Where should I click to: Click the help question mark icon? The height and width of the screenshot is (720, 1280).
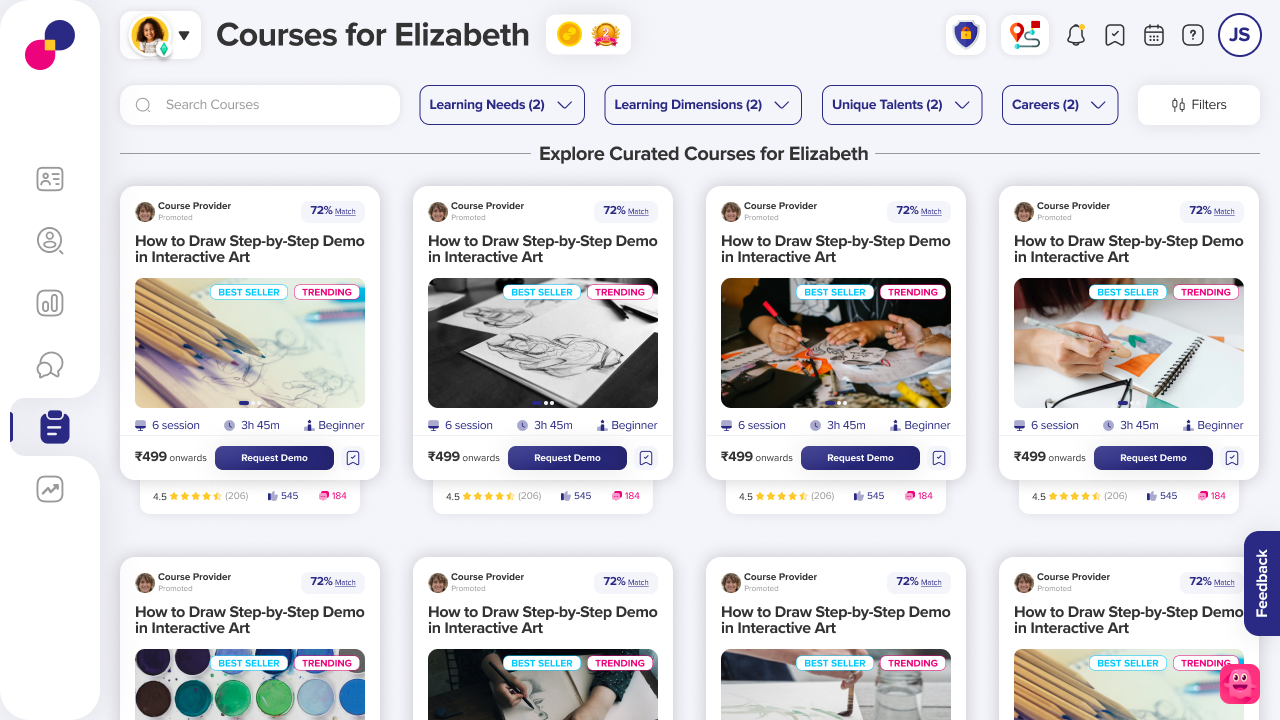(1193, 35)
